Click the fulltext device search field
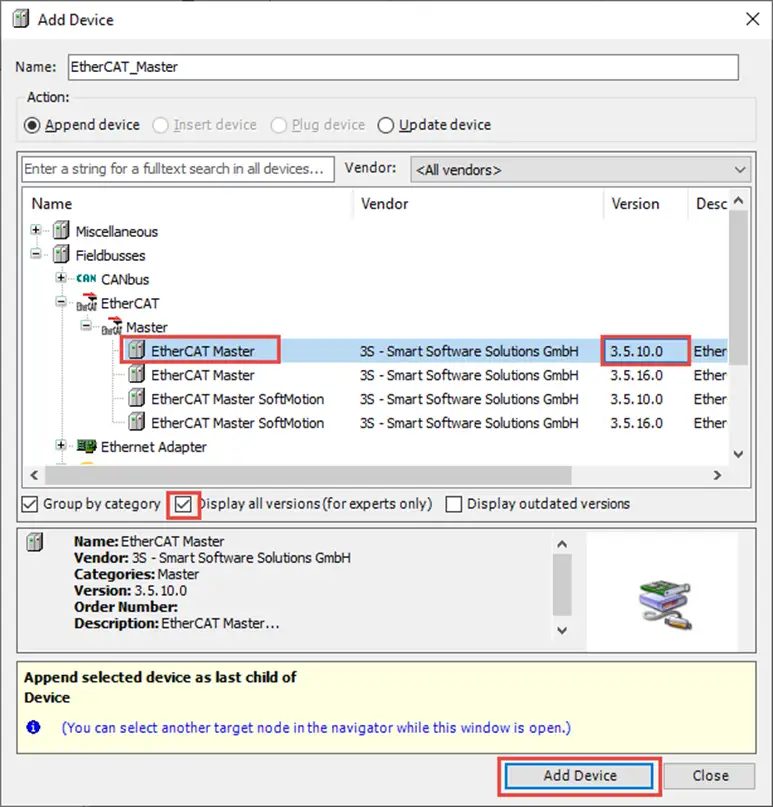 click(x=178, y=169)
